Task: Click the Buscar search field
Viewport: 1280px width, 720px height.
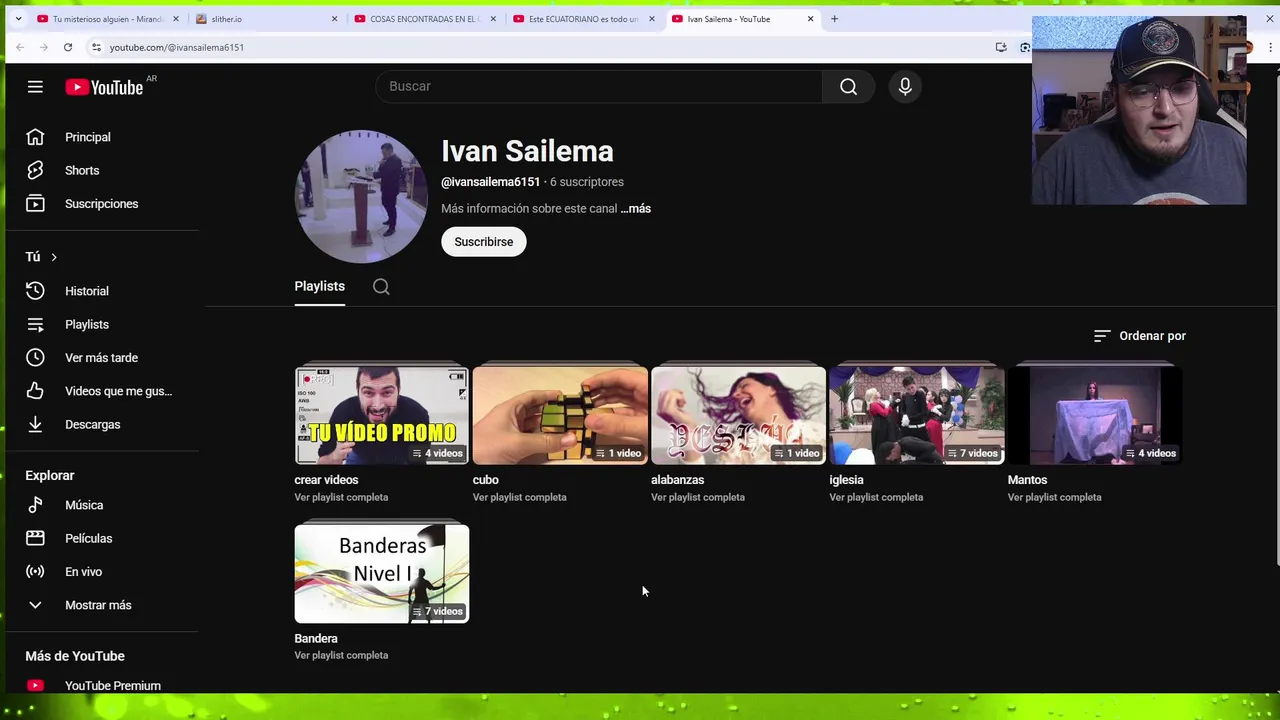Action: (599, 87)
